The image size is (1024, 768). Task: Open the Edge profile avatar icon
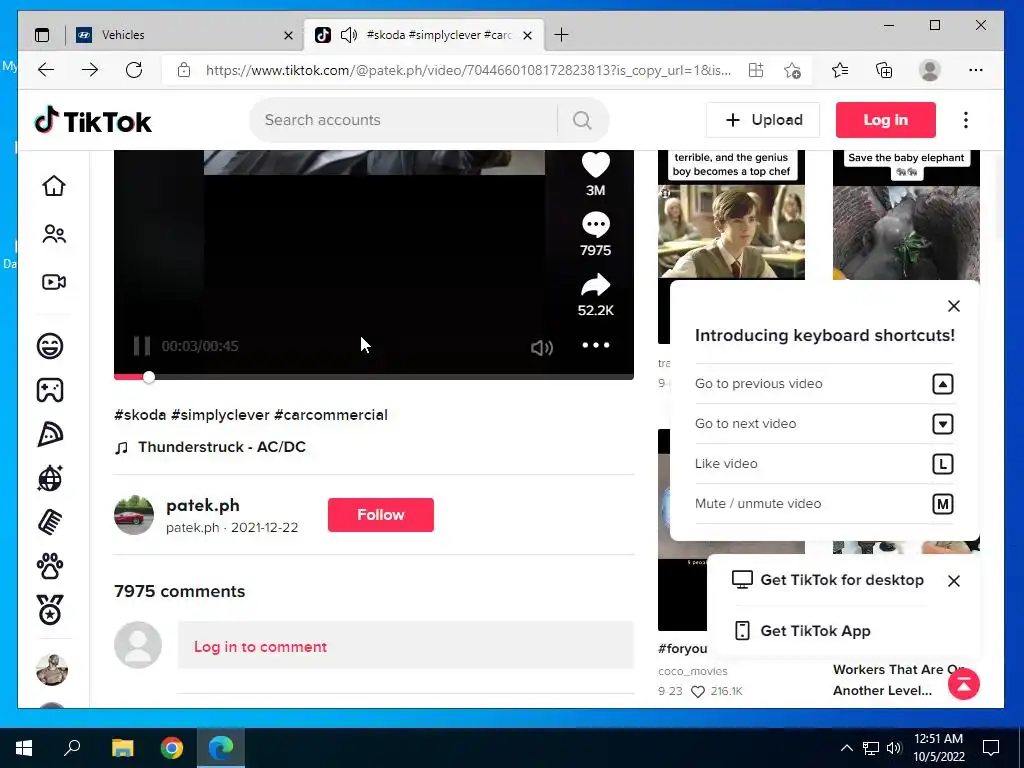(929, 70)
